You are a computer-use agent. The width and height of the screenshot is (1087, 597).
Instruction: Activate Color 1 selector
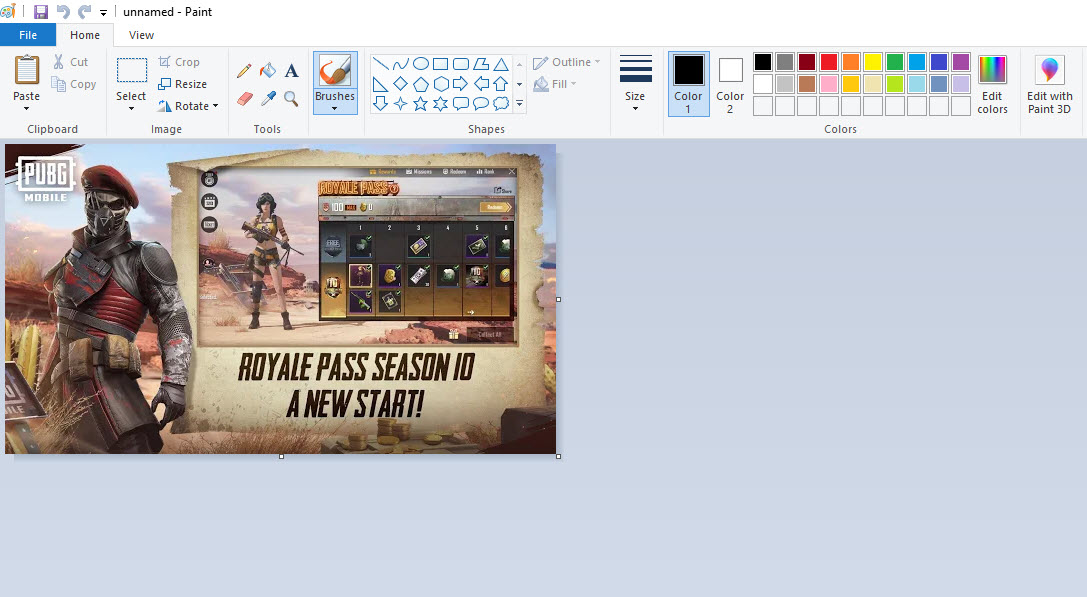coord(688,84)
